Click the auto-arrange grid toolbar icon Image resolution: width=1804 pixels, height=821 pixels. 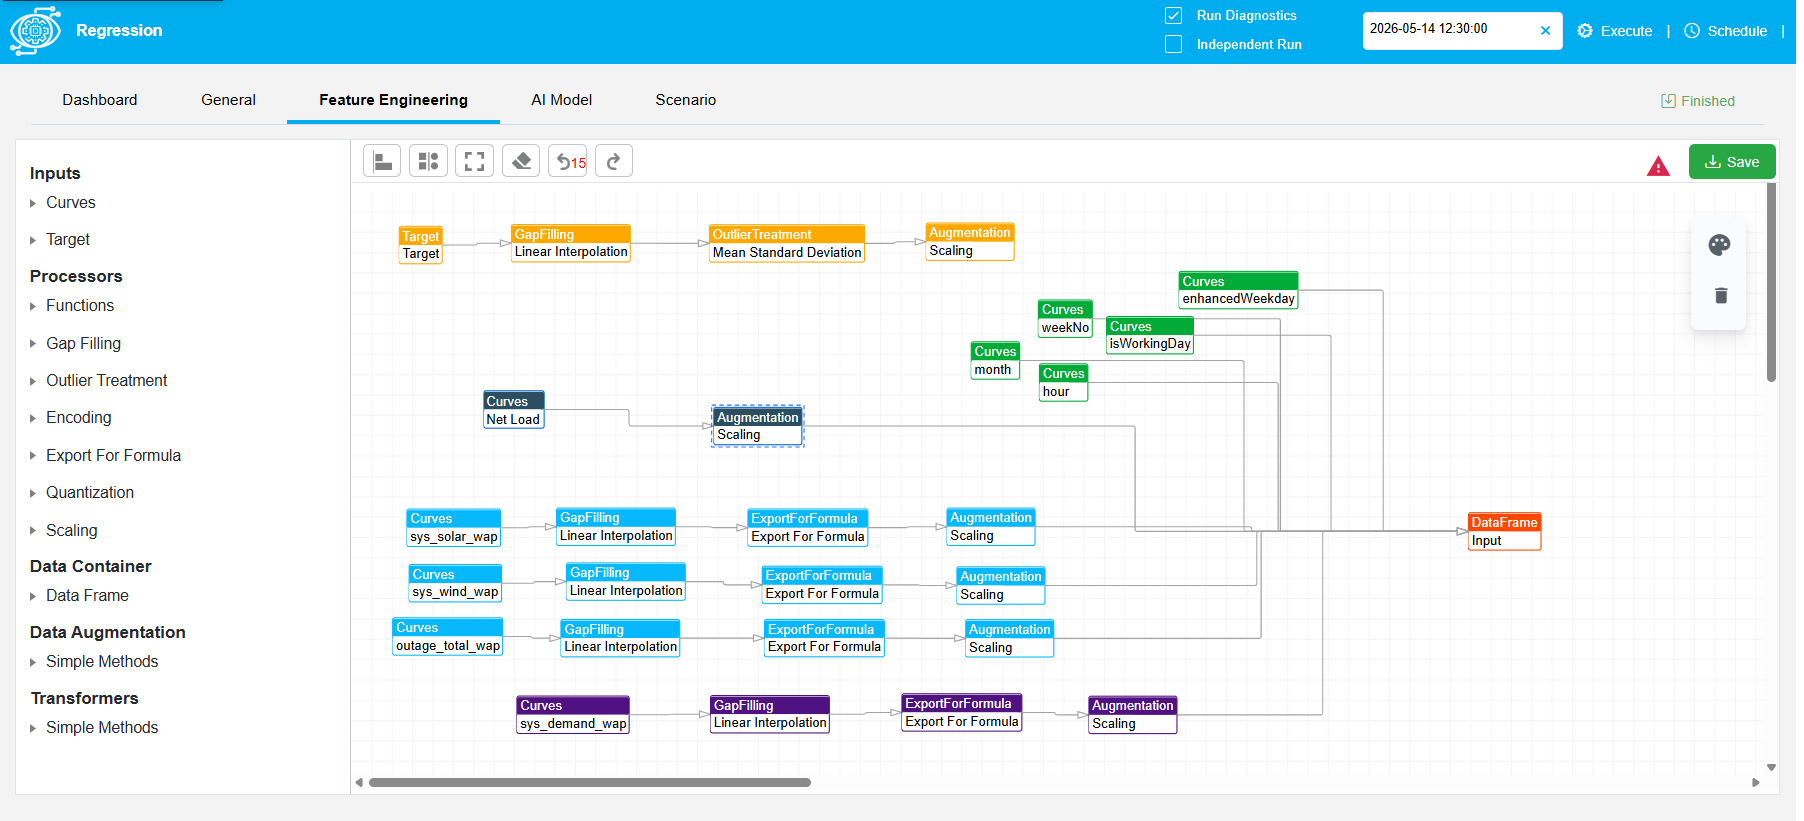click(428, 161)
